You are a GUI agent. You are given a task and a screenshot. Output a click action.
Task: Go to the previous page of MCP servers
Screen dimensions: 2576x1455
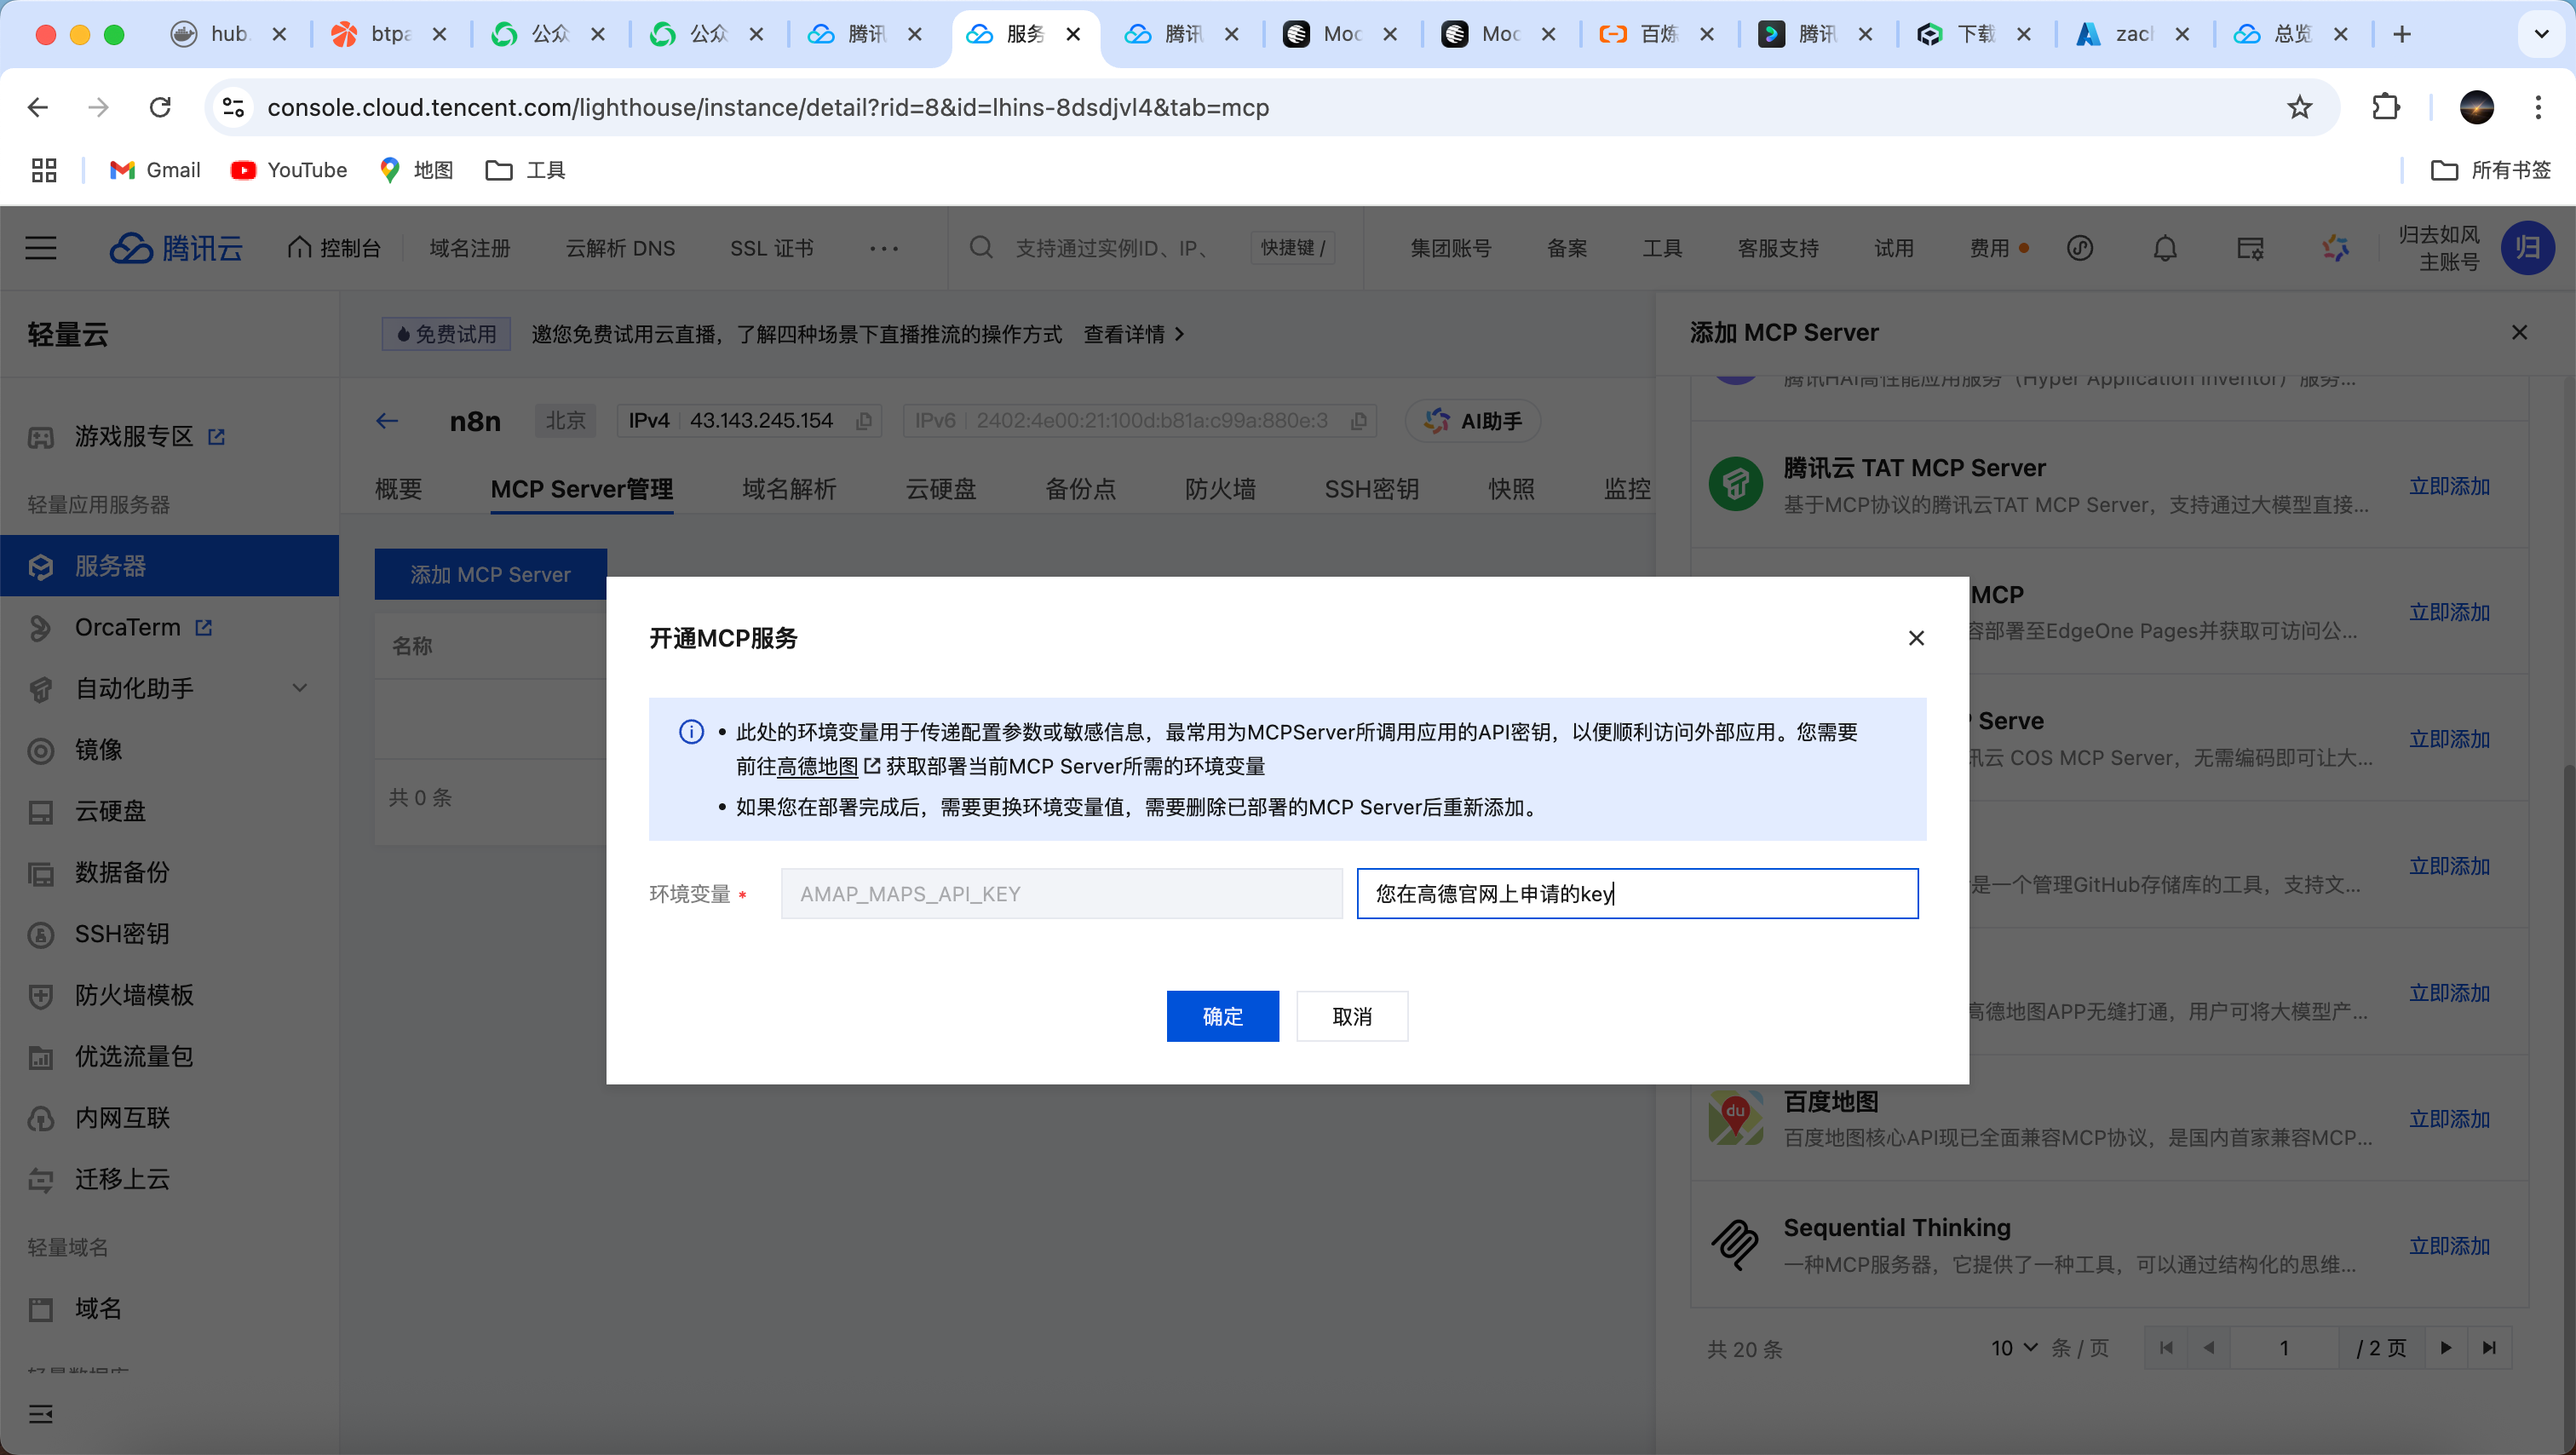click(2209, 1348)
